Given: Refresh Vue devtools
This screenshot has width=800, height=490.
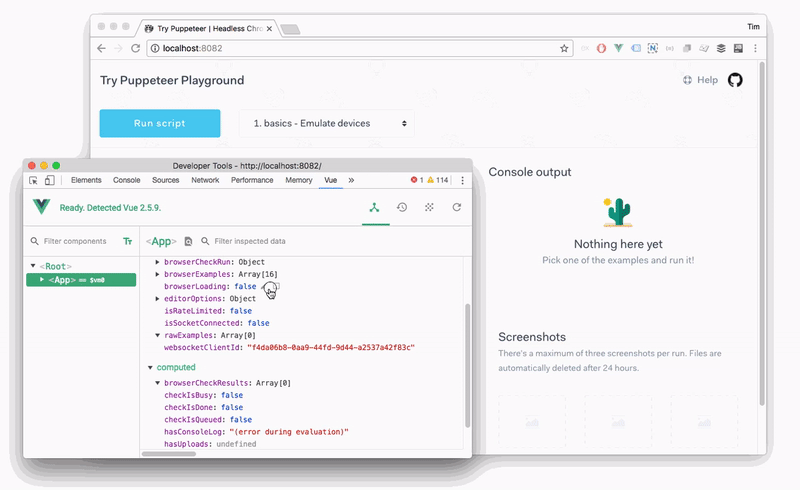Looking at the screenshot, I should (x=457, y=207).
